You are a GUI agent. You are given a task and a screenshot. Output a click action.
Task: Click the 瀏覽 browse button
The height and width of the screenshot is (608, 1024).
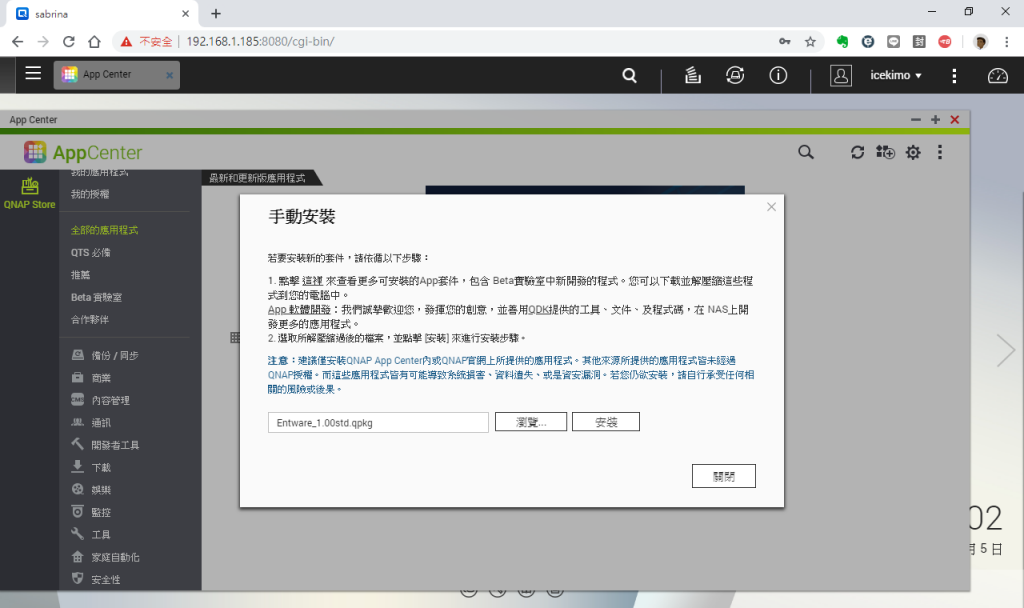point(531,422)
